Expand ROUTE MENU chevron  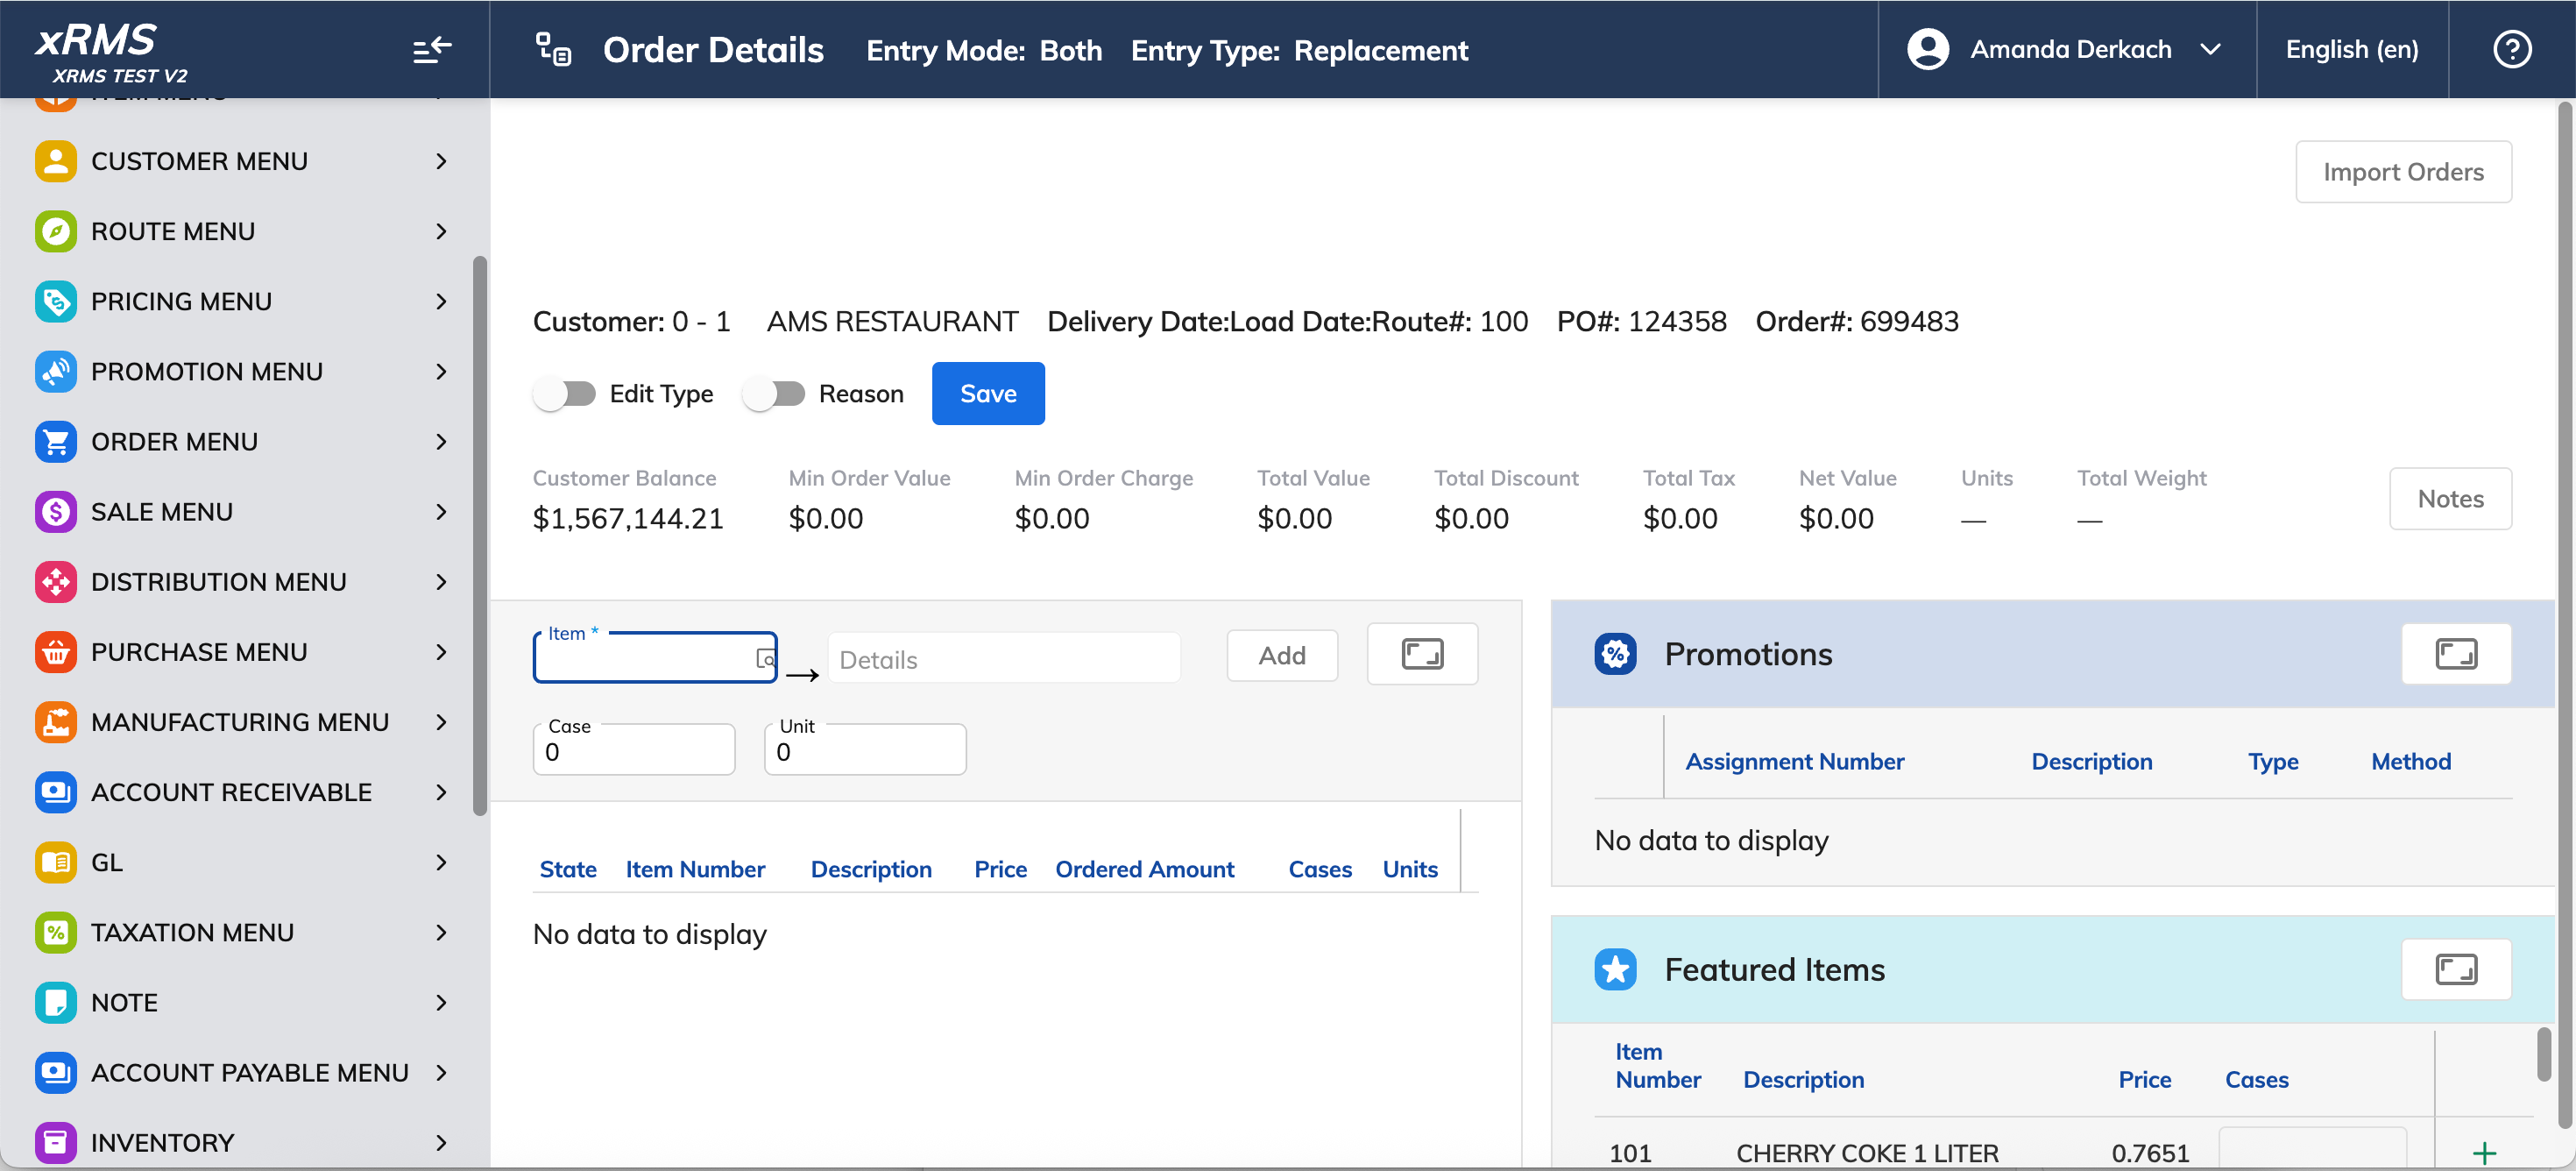(x=441, y=231)
